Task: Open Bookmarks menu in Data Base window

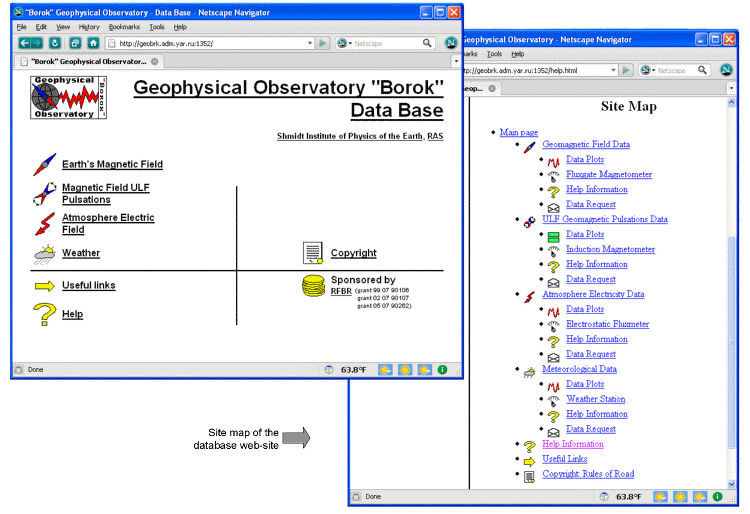Action: click(x=124, y=27)
